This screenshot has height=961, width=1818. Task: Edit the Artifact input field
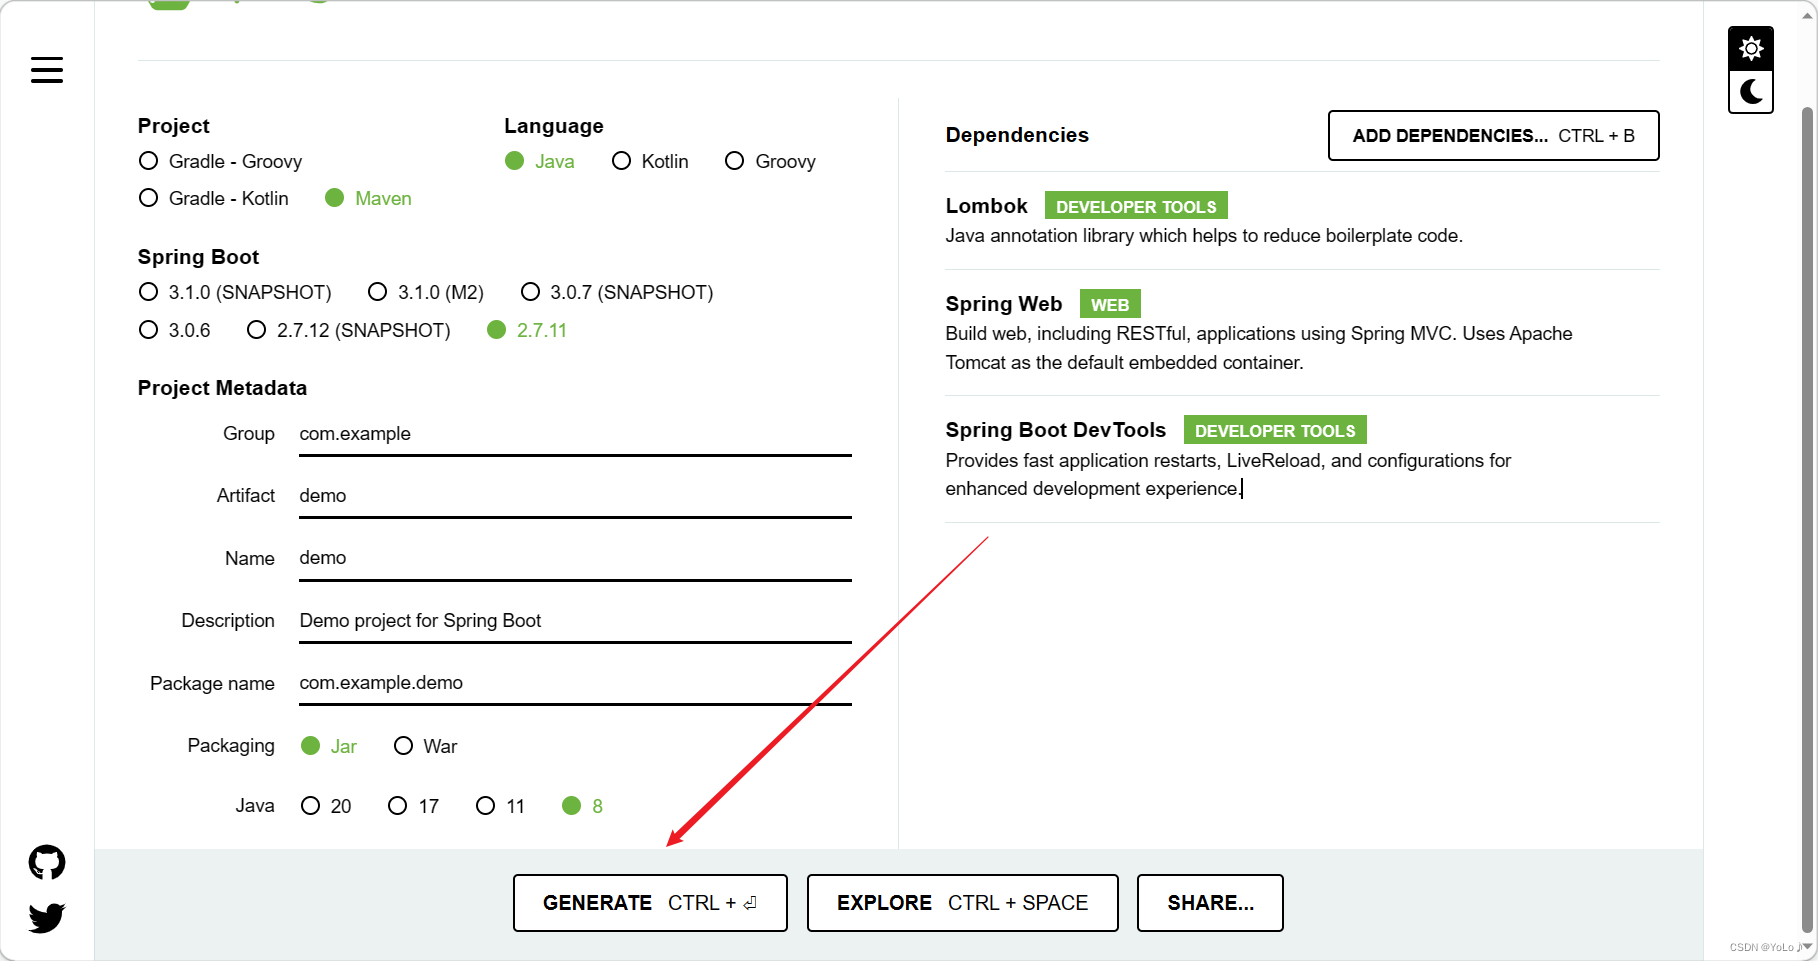575,496
